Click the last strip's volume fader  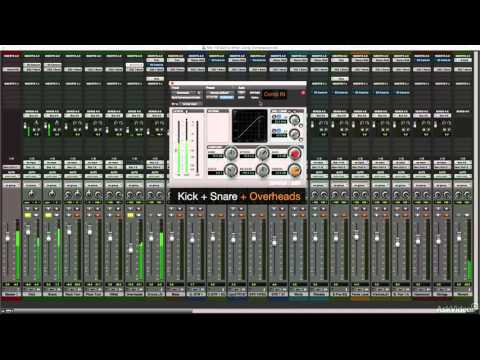click(459, 238)
